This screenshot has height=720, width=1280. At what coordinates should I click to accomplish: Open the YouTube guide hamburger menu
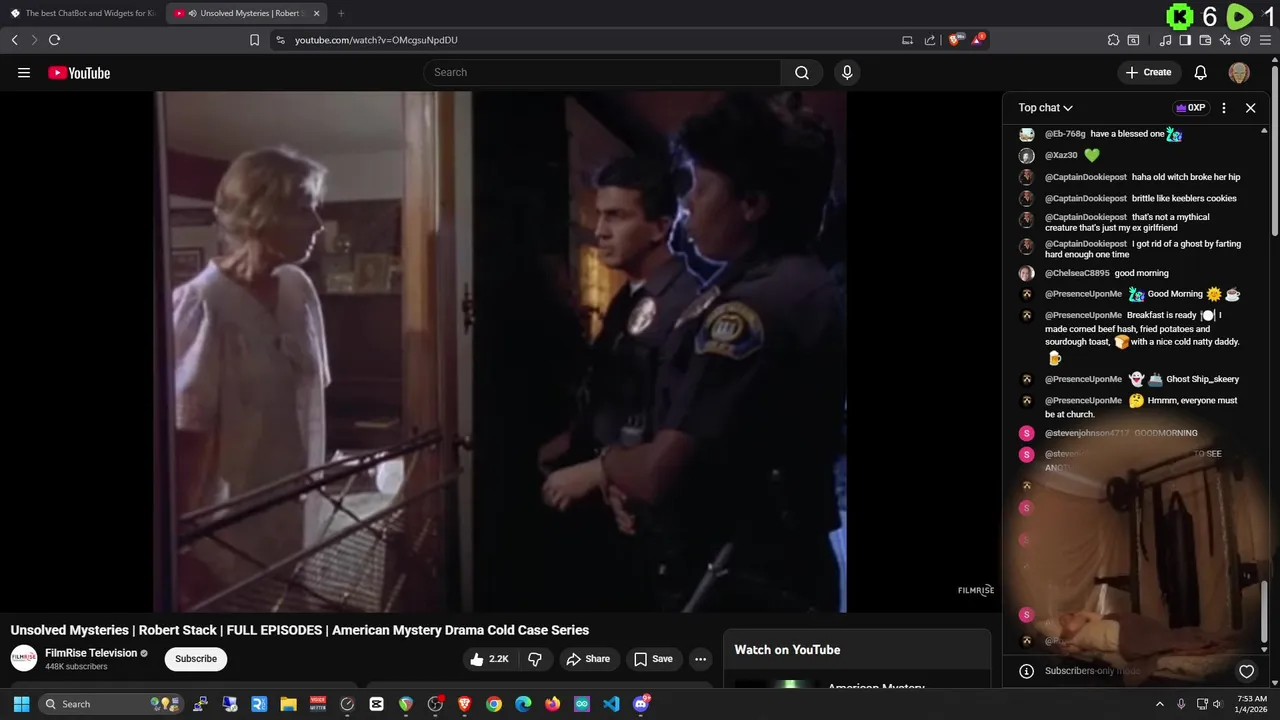pos(24,72)
